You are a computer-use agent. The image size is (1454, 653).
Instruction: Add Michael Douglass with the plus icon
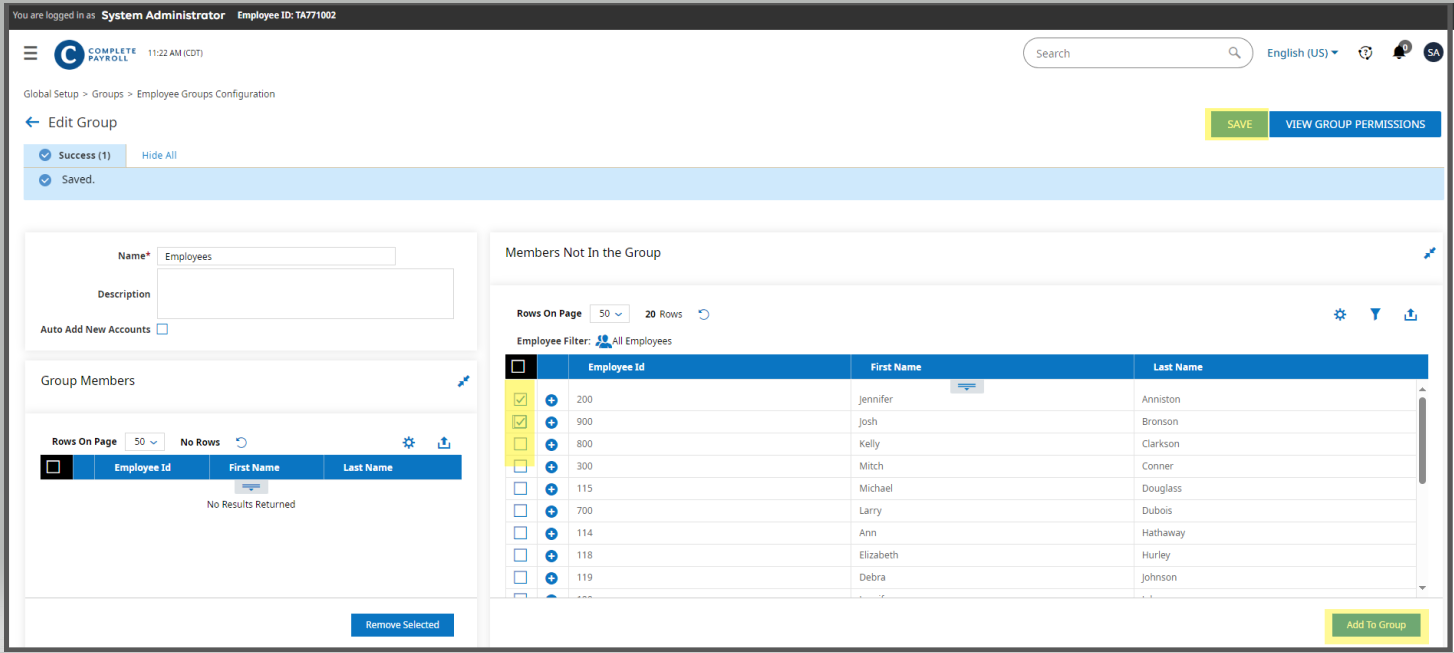[551, 489]
